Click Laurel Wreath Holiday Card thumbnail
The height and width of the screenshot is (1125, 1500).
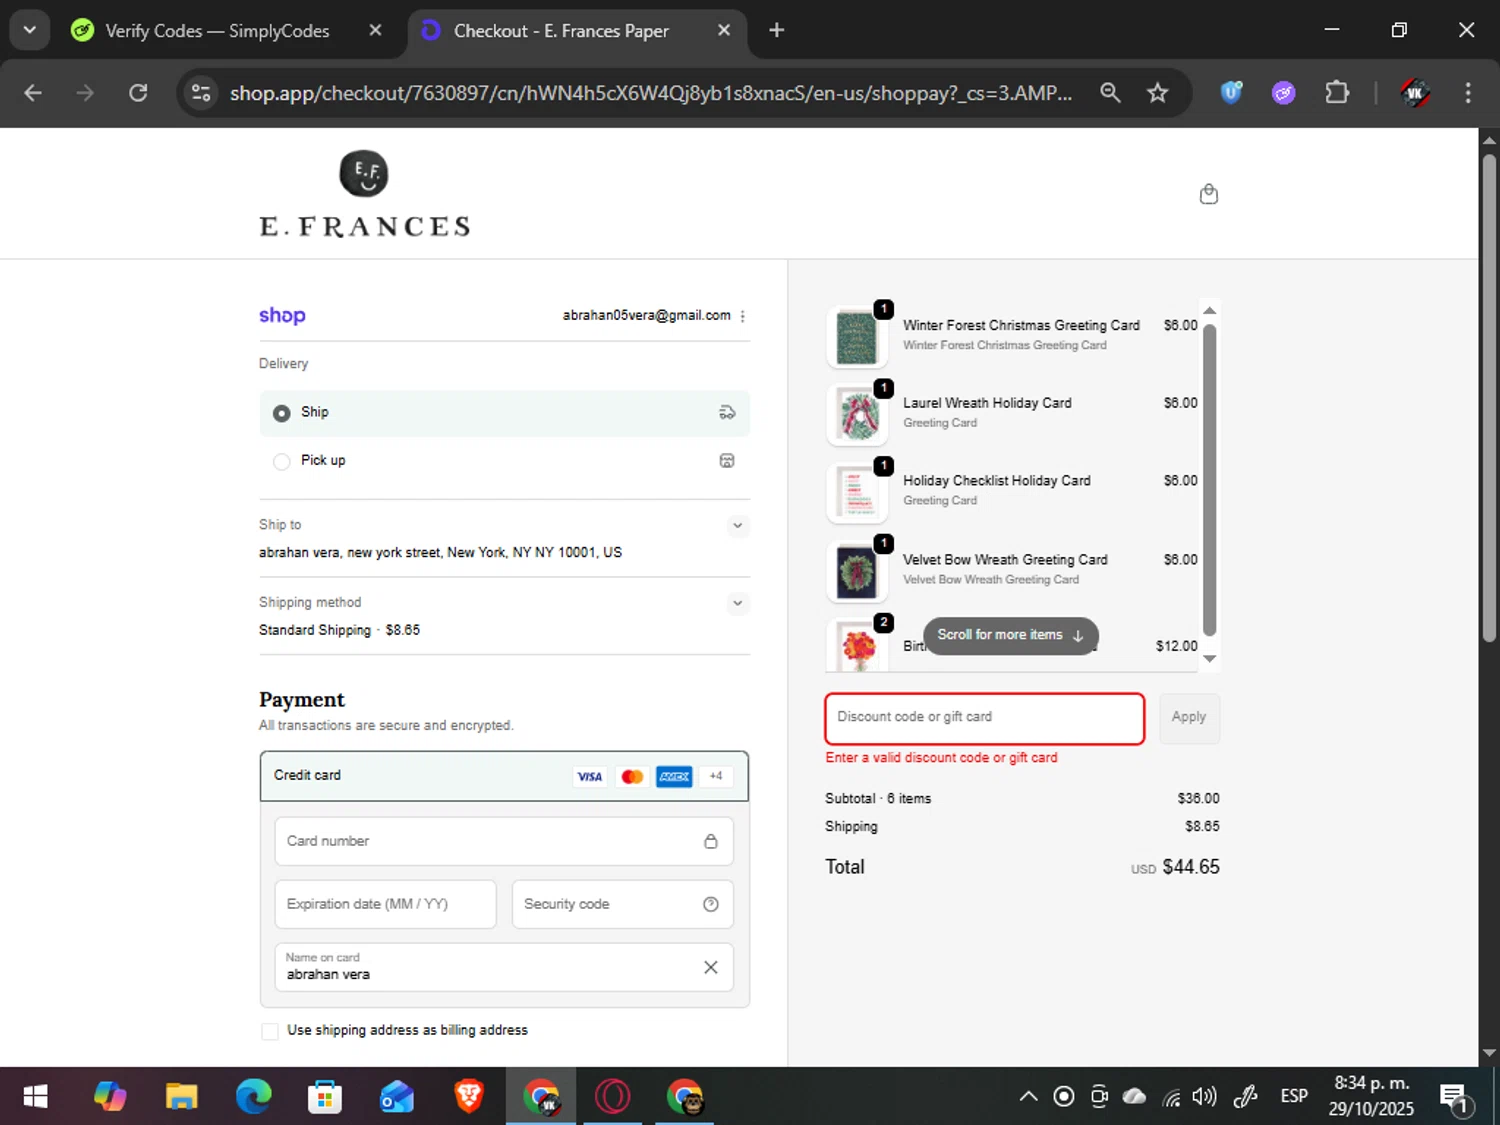coord(857,415)
